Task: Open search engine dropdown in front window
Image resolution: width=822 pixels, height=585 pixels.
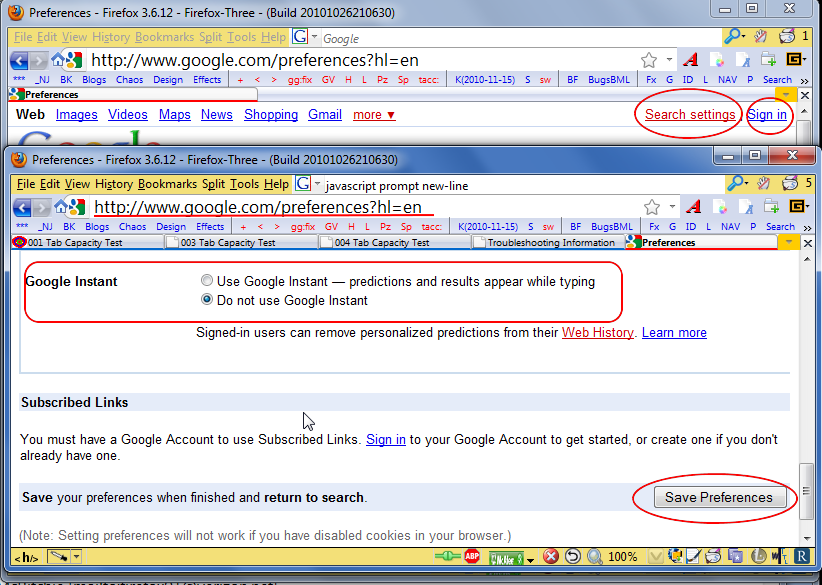Action: (317, 184)
